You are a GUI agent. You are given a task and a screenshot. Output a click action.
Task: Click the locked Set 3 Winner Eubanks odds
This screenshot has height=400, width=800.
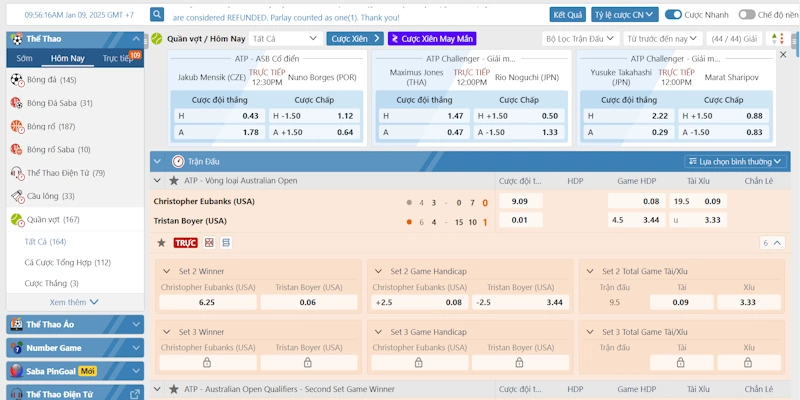point(208,362)
